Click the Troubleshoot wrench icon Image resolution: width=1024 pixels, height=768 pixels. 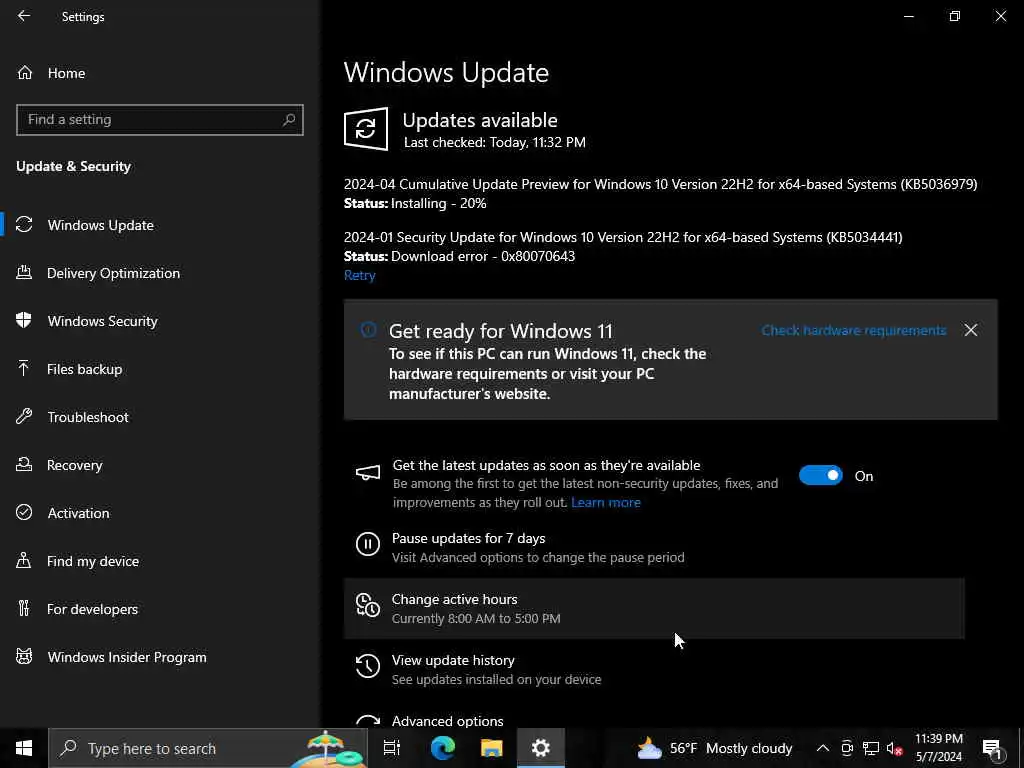(24, 416)
